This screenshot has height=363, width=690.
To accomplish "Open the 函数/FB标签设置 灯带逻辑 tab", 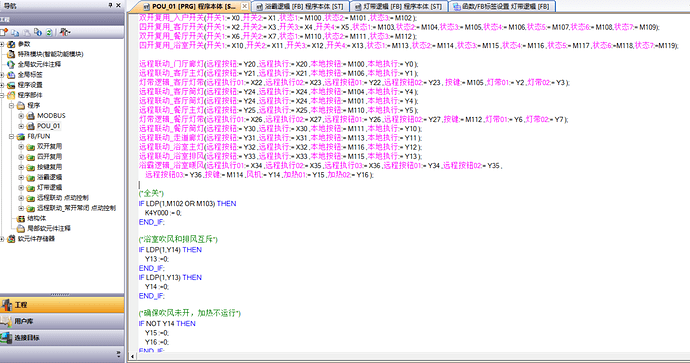I will (502, 7).
